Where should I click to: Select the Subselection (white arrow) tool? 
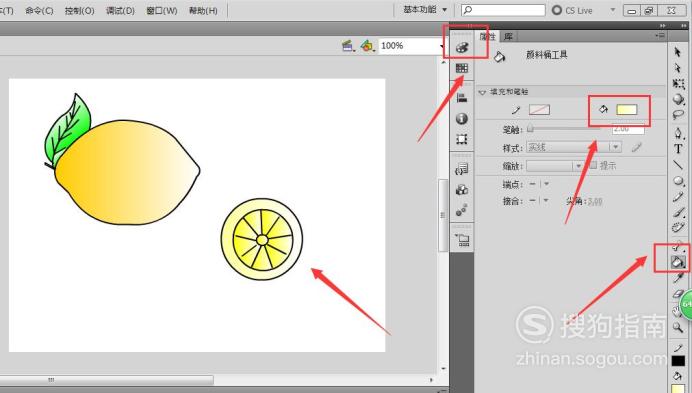click(x=678, y=68)
